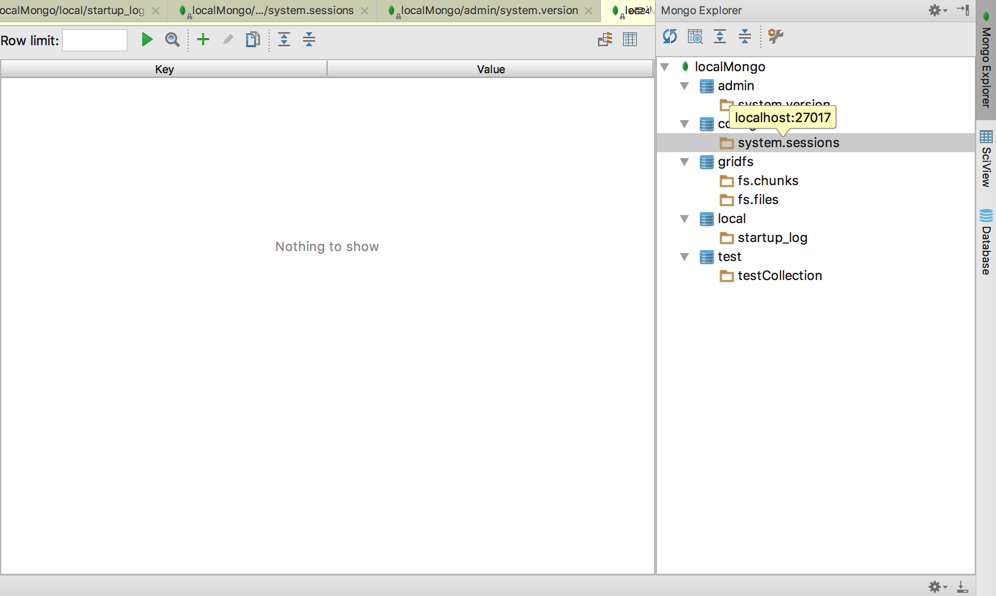Click the Key column header
Image resolution: width=996 pixels, height=596 pixels.
coord(164,69)
